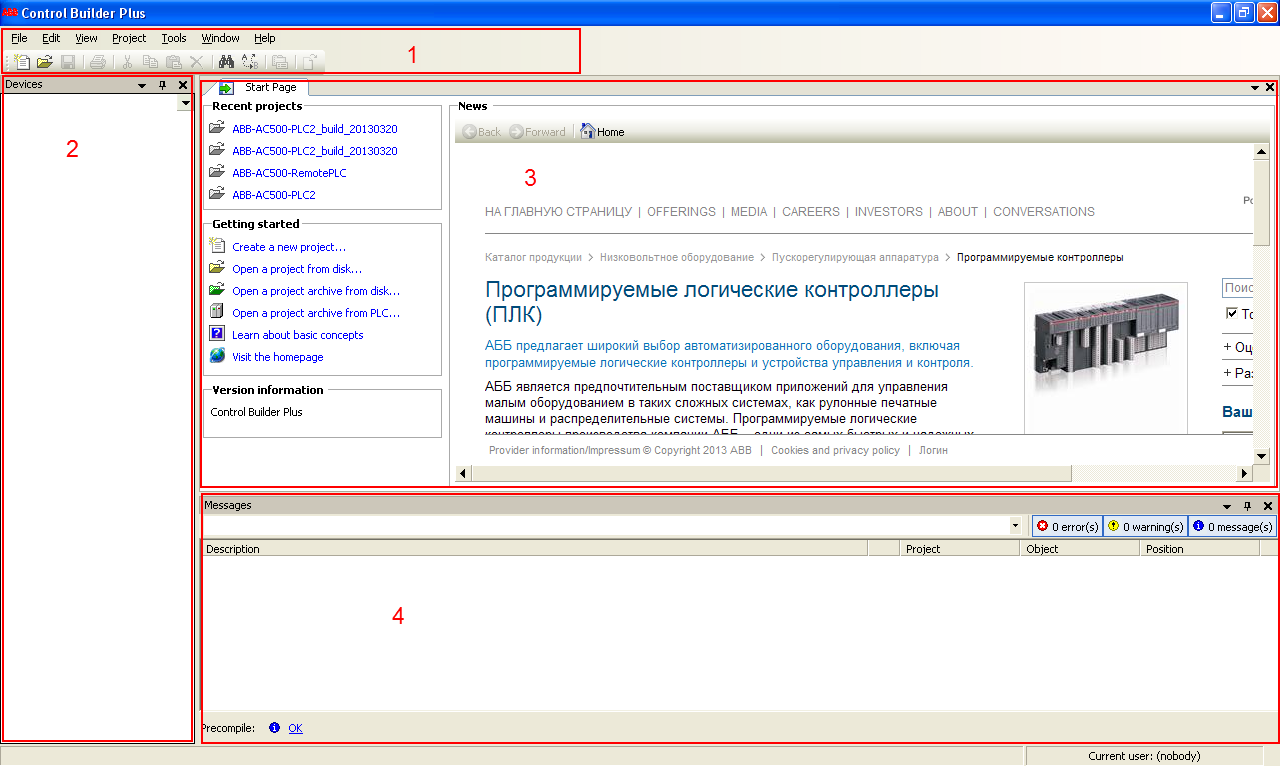Toggle the 0 error(s) filter
Image resolution: width=1280 pixels, height=766 pixels.
(1067, 526)
